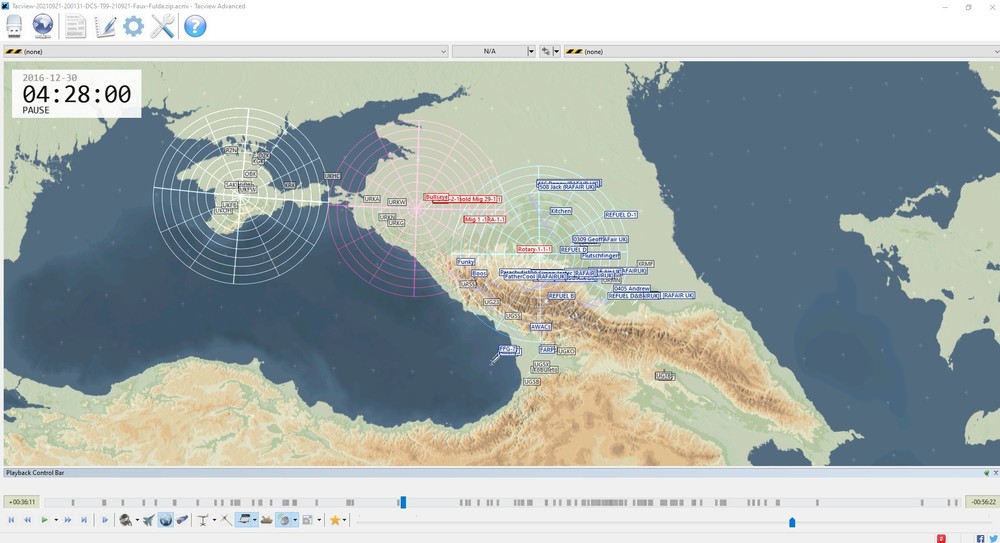Open the Facebook link icon
Screen dimensions: 1000x543
[980, 538]
